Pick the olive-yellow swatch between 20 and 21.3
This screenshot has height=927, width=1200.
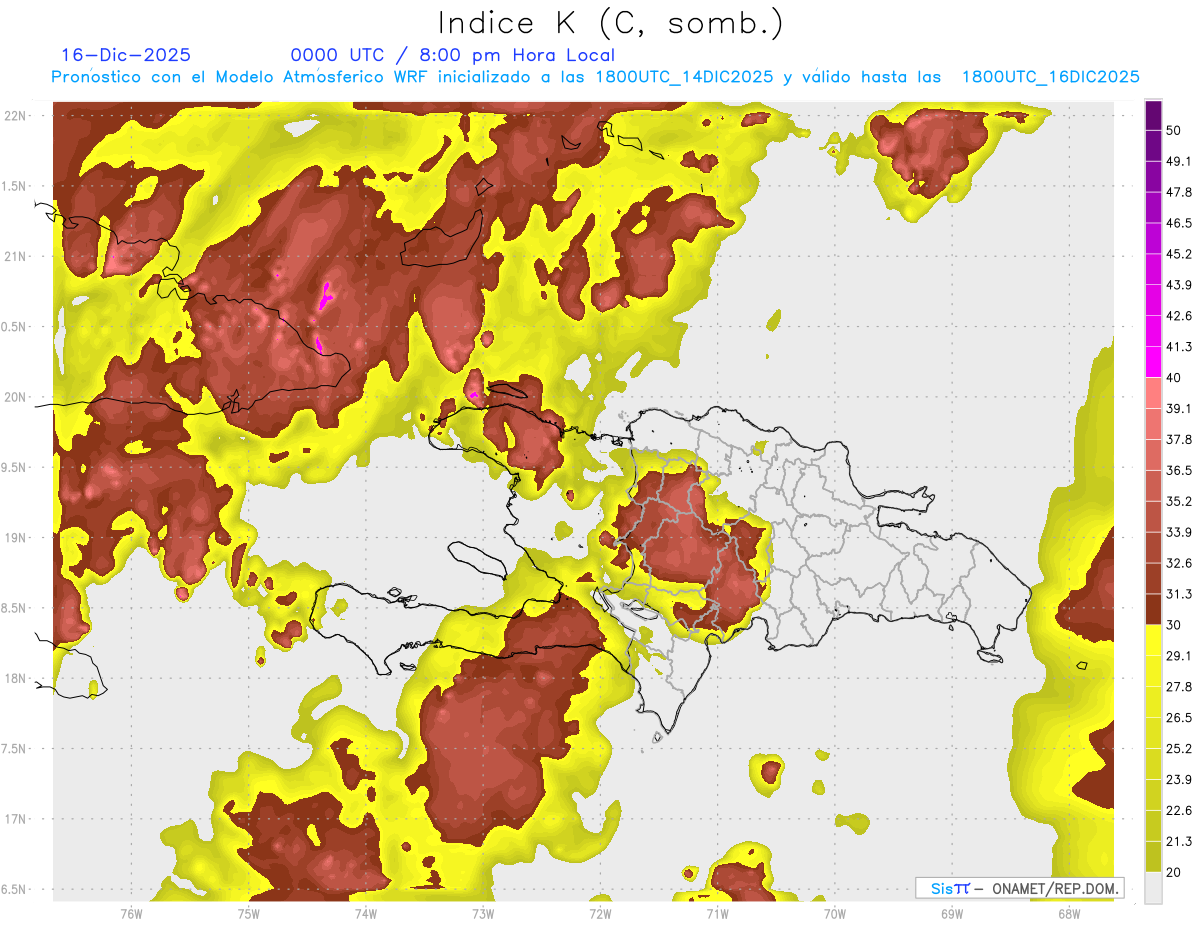click(1153, 856)
